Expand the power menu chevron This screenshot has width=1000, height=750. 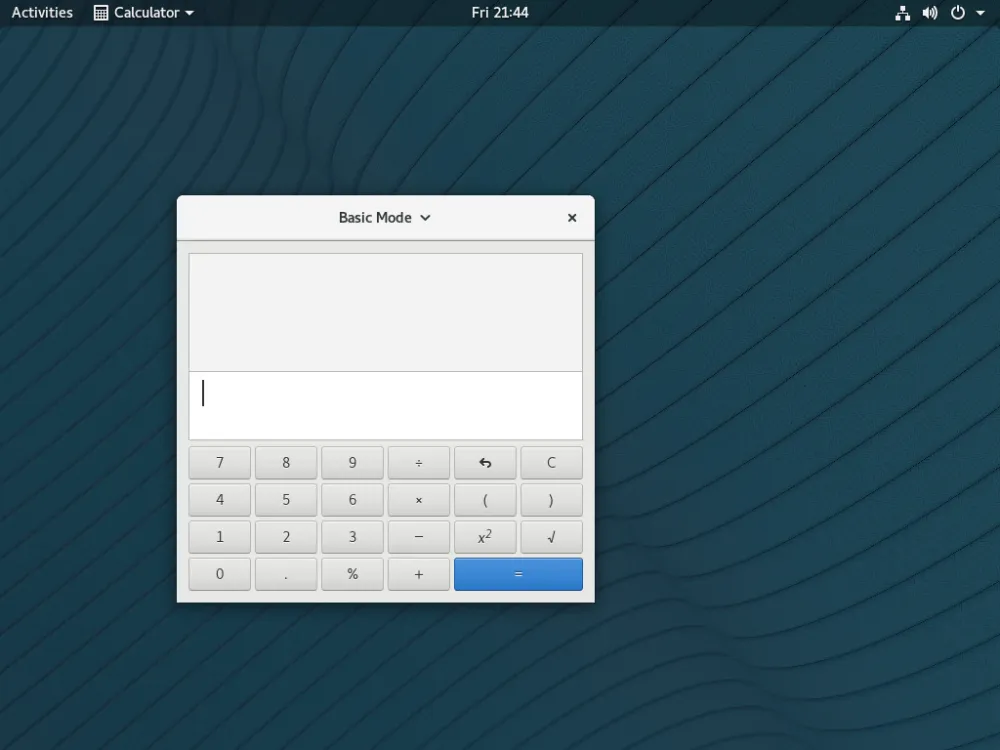click(x=981, y=13)
